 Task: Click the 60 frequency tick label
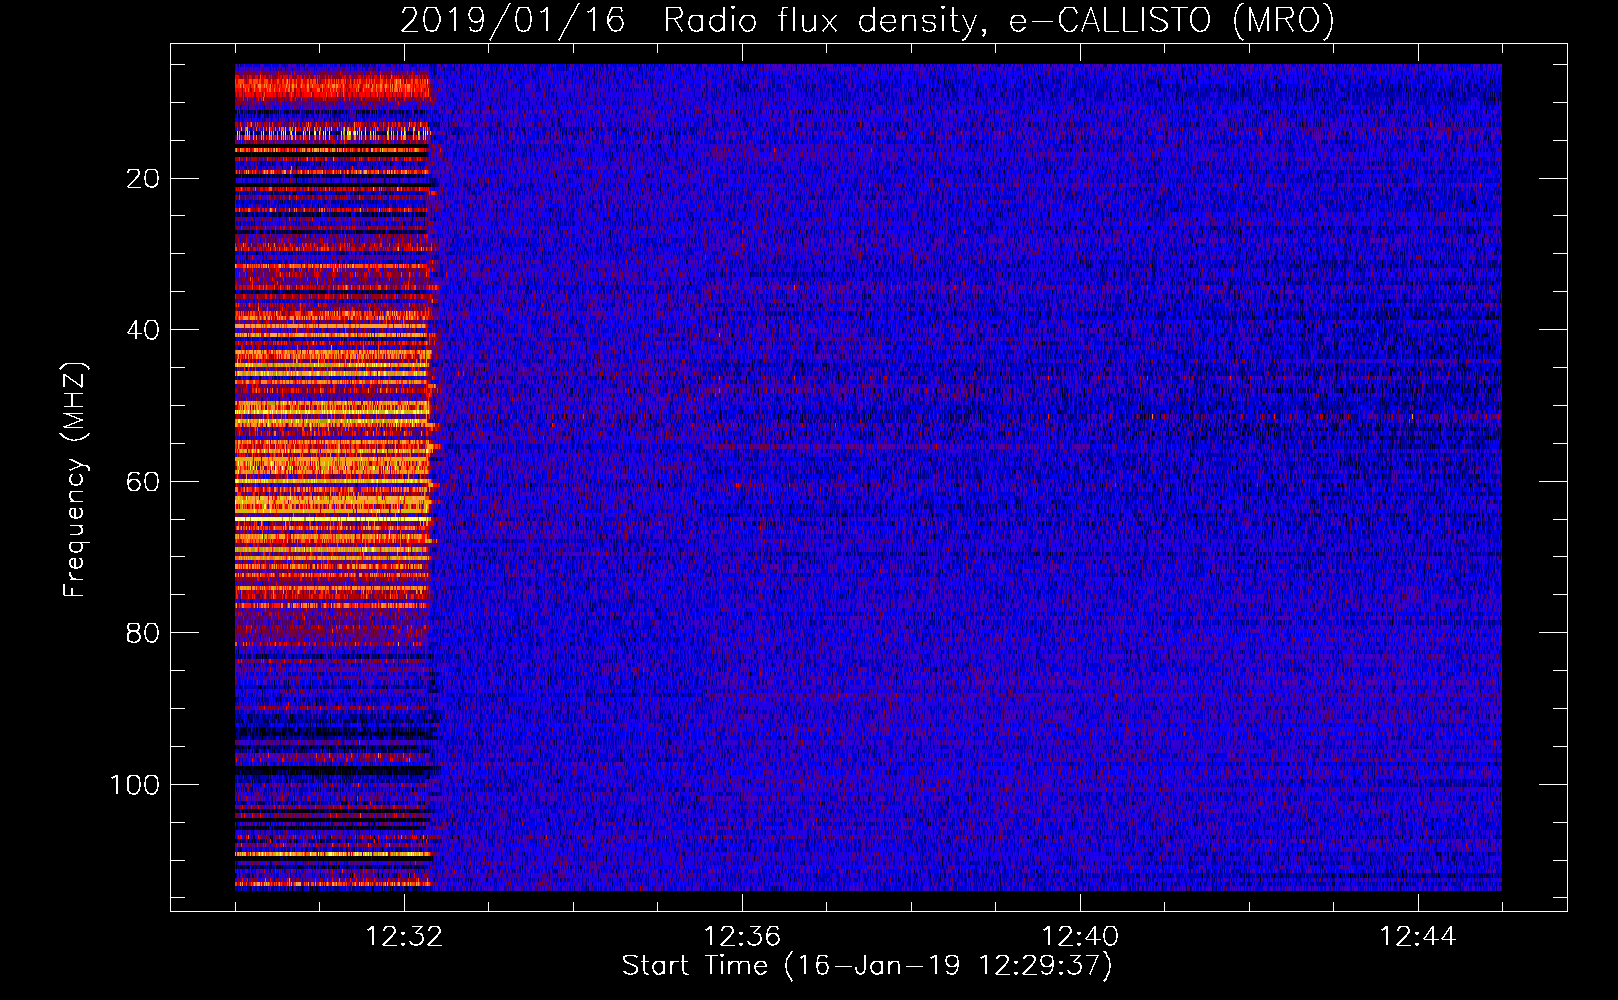point(143,482)
